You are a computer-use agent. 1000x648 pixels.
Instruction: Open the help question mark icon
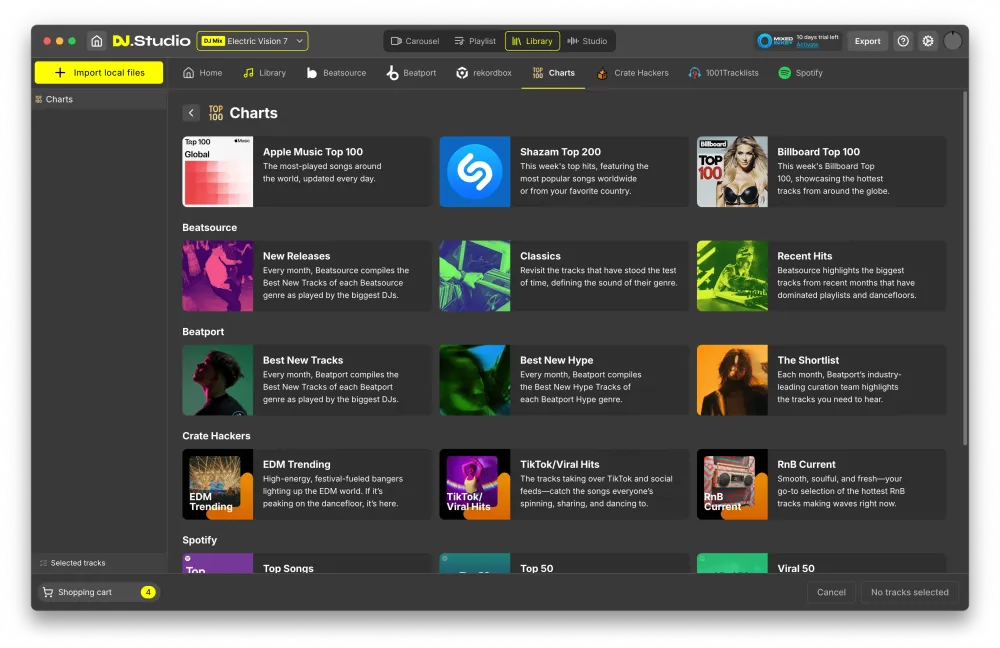903,41
